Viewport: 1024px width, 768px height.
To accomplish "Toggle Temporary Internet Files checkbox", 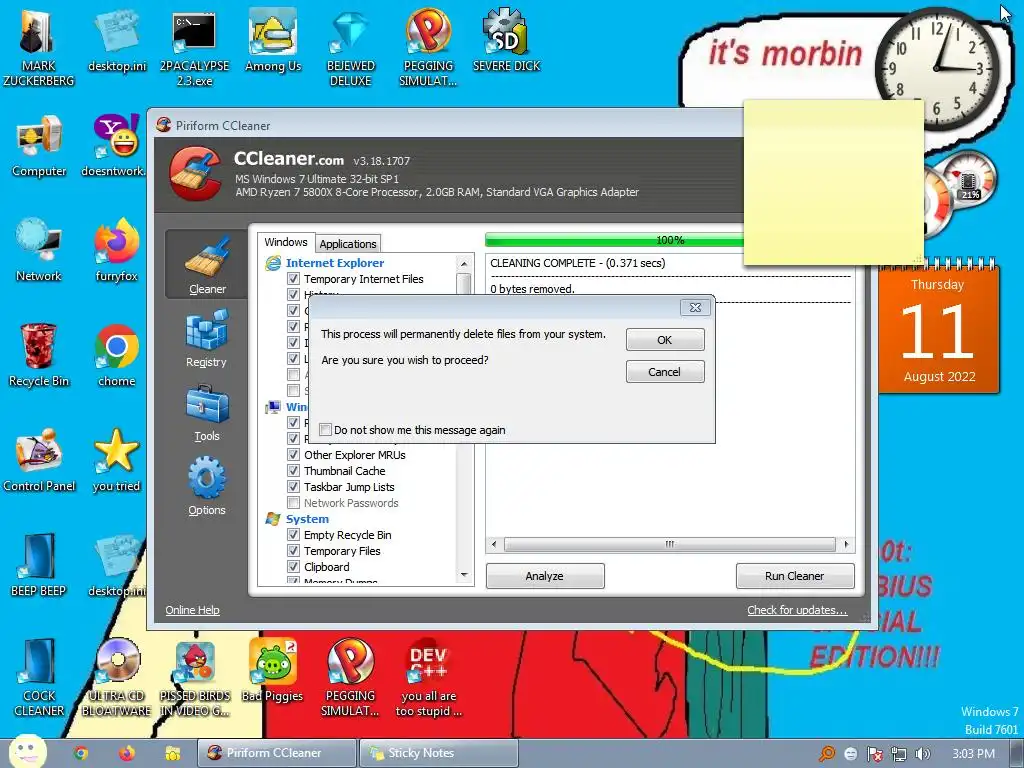I will (x=294, y=279).
